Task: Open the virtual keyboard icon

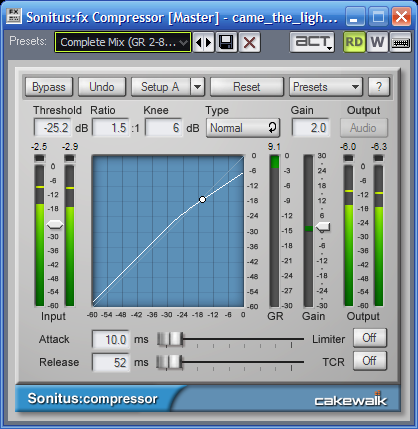Action: pyautogui.click(x=400, y=42)
